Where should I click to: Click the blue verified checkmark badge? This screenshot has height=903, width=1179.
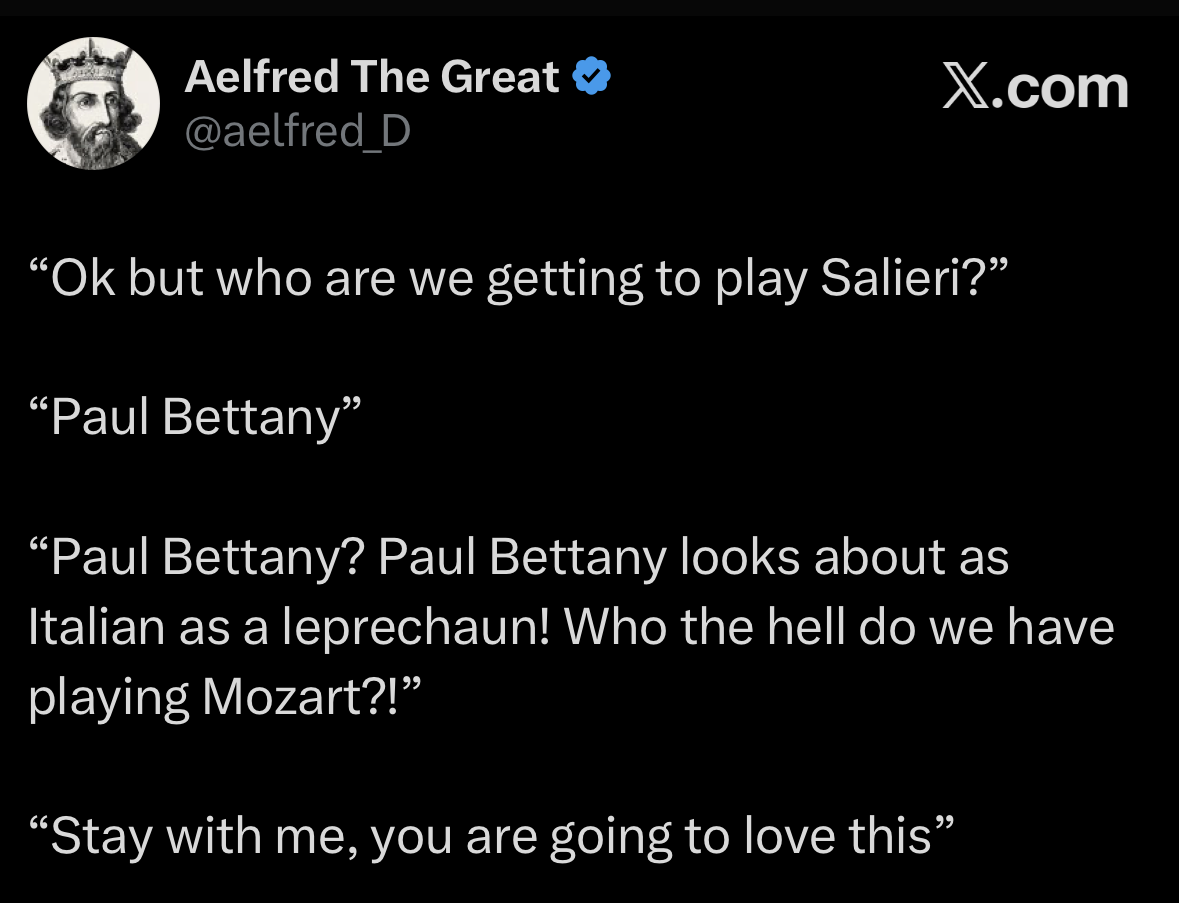pyautogui.click(x=591, y=77)
